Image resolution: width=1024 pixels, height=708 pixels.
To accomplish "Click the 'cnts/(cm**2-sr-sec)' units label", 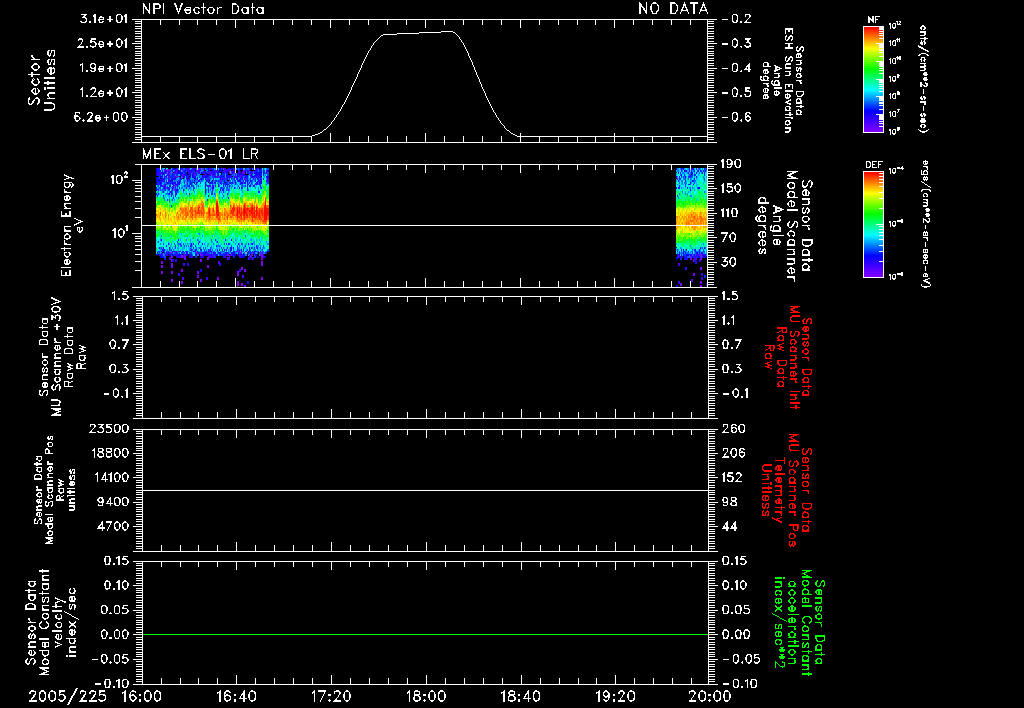I will [923, 78].
